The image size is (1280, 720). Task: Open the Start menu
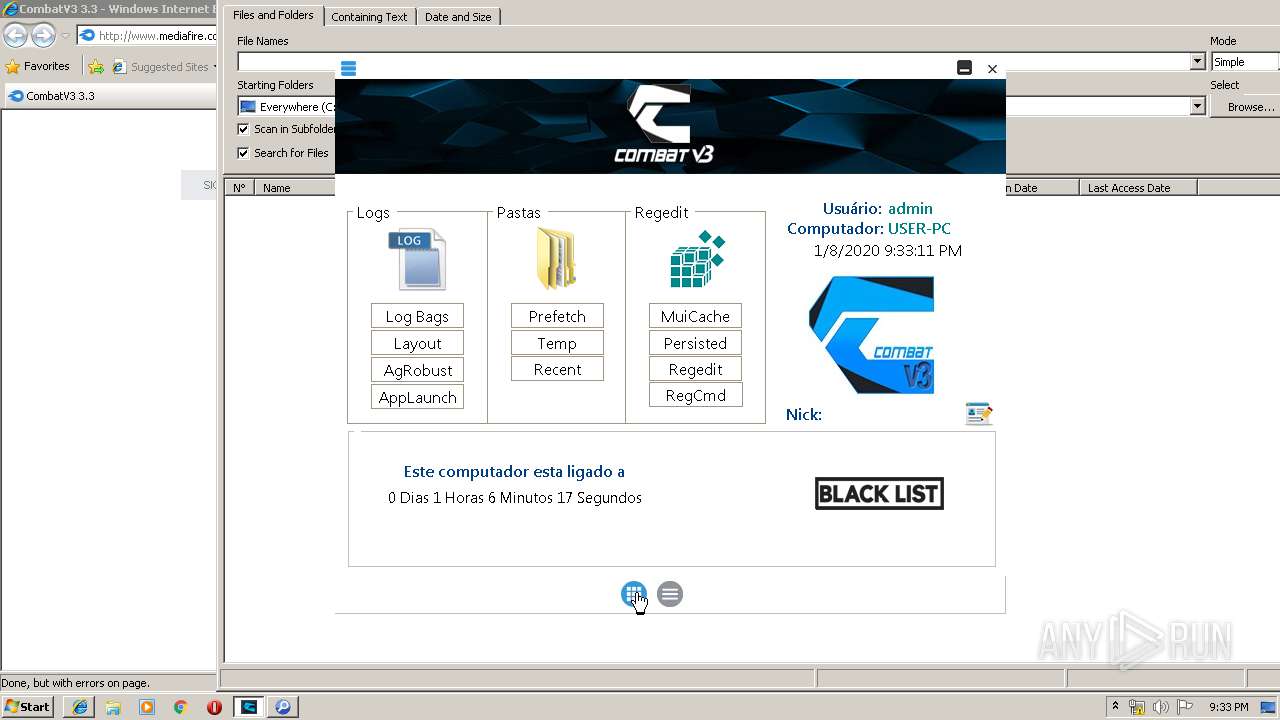[27, 706]
